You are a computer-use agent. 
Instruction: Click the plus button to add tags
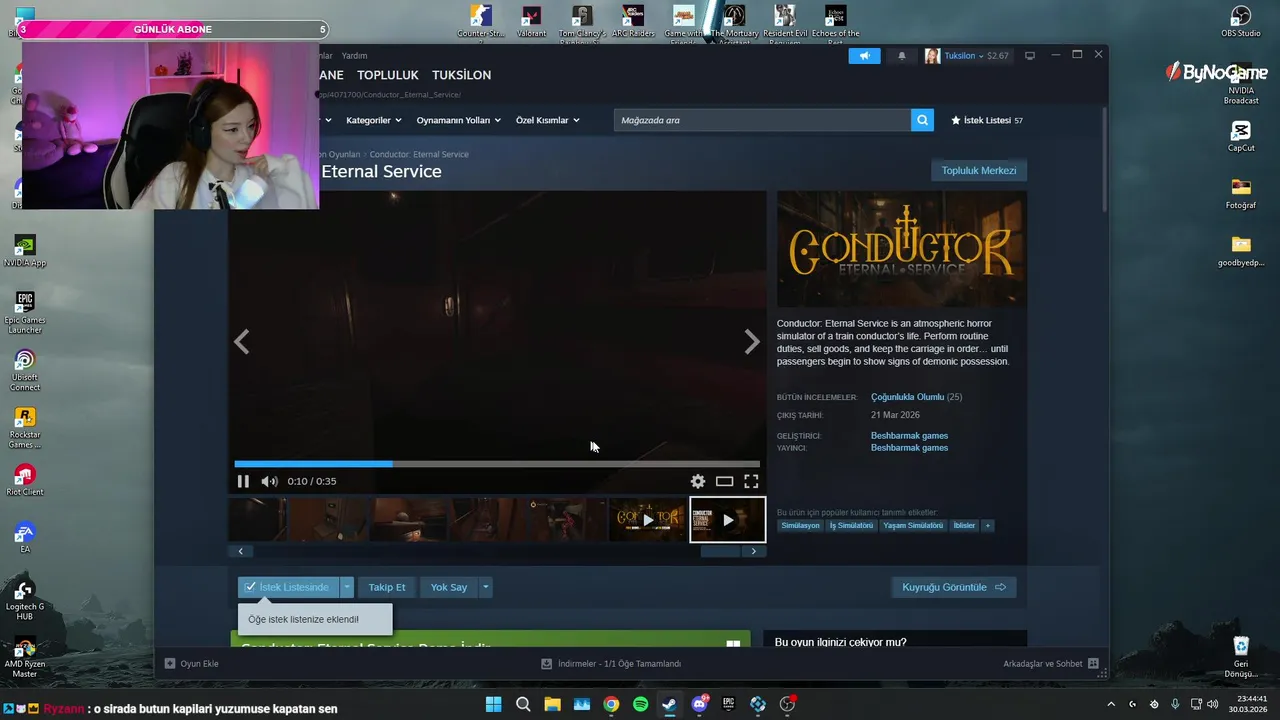pos(987,525)
